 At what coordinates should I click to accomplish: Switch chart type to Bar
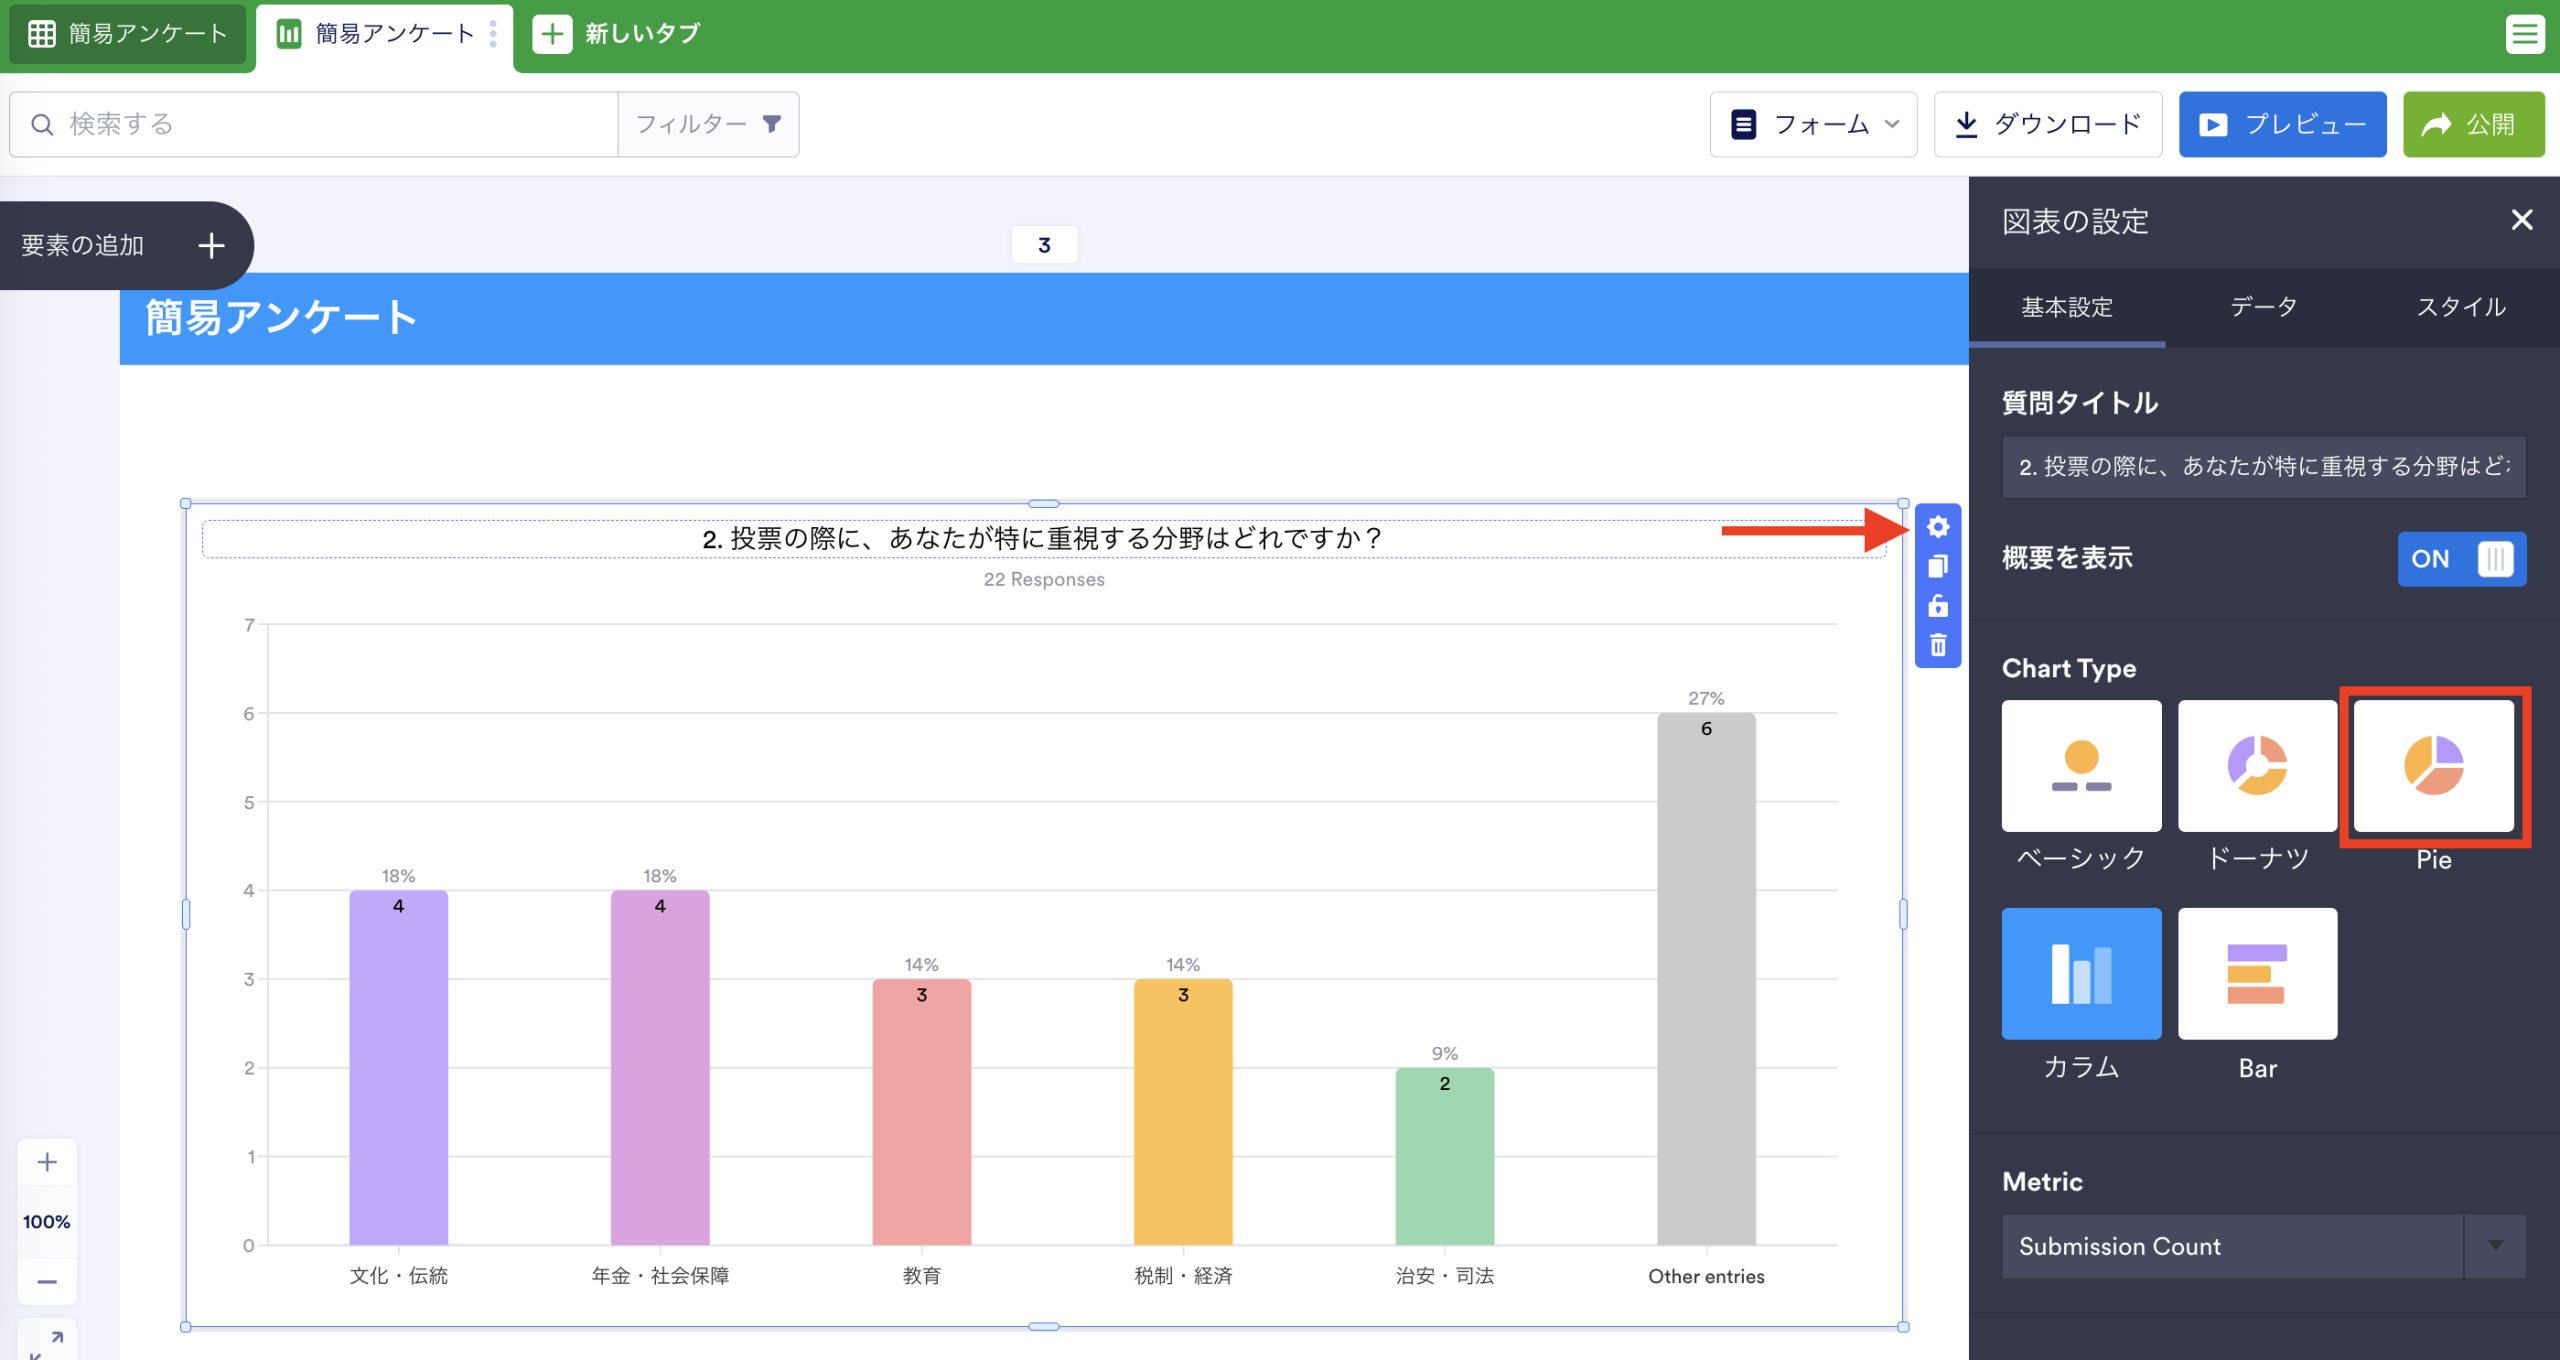tap(2257, 973)
